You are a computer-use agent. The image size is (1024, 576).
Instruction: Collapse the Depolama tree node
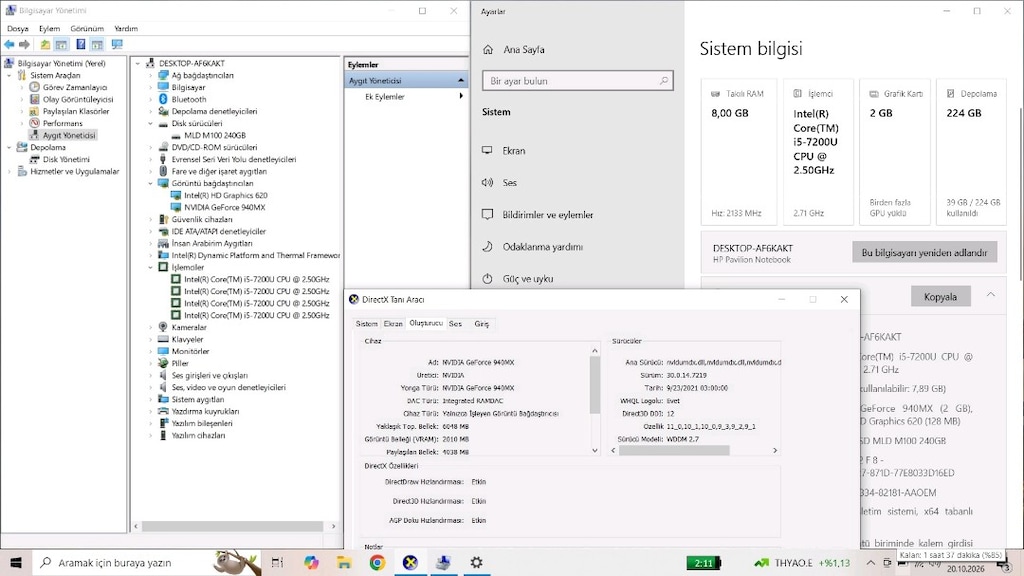[x=9, y=148]
